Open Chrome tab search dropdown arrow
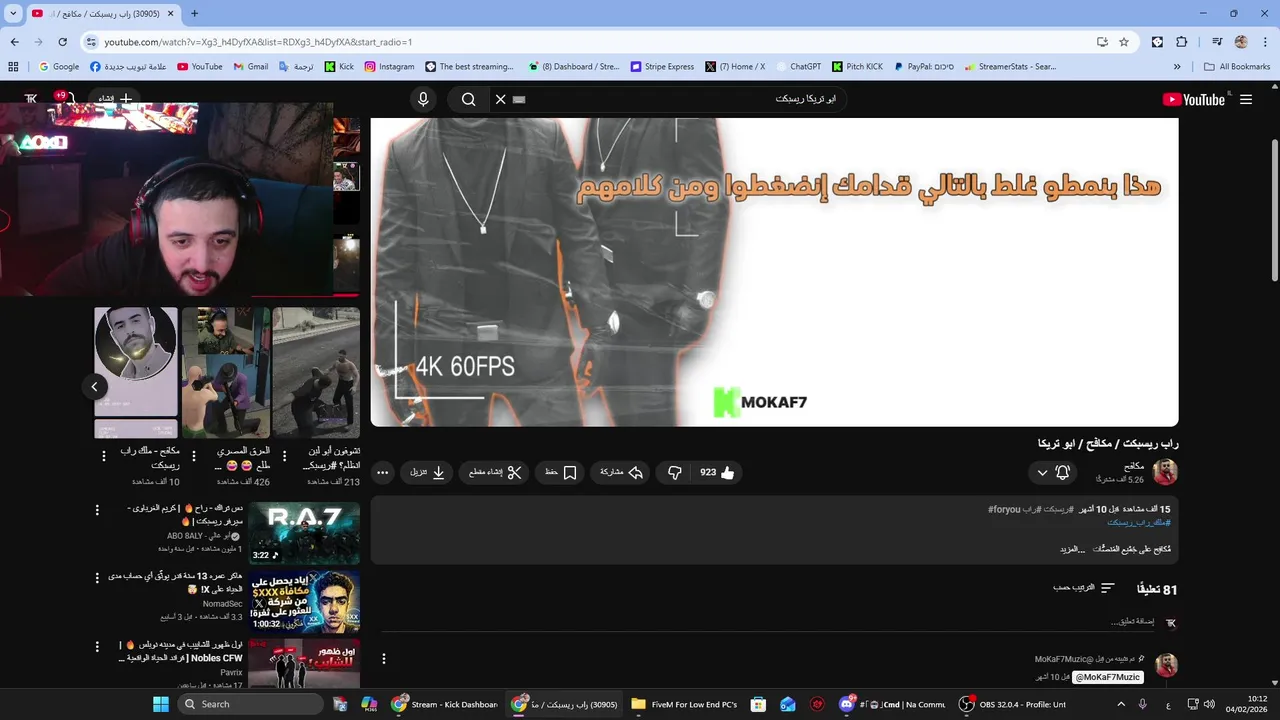 click(x=13, y=13)
